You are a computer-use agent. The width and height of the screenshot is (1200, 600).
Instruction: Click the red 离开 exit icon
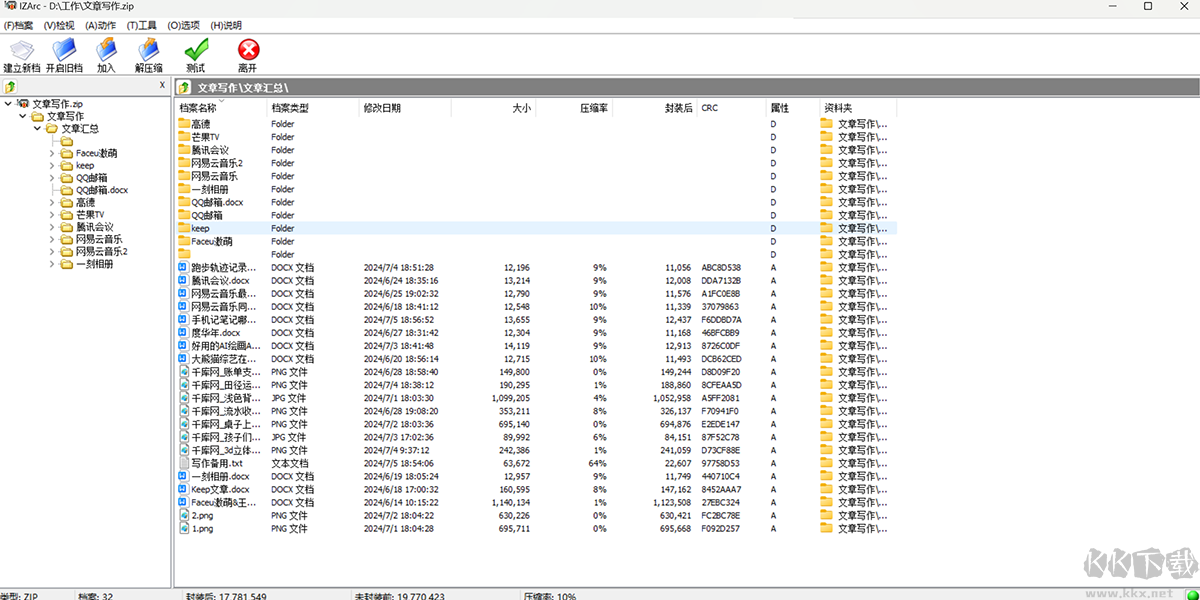pos(248,54)
